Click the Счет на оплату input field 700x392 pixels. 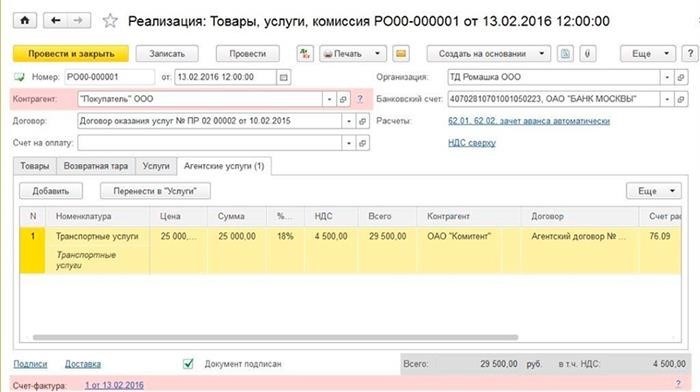tap(210, 143)
